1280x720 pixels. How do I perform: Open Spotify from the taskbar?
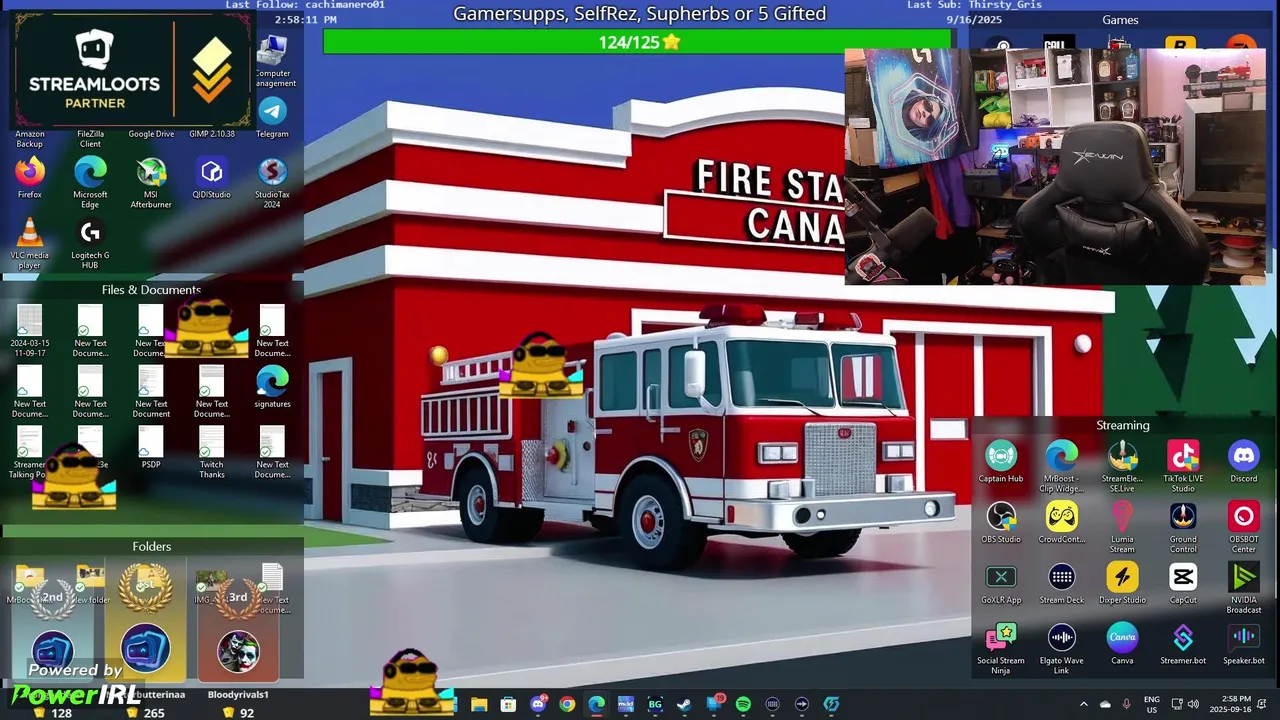click(743, 704)
